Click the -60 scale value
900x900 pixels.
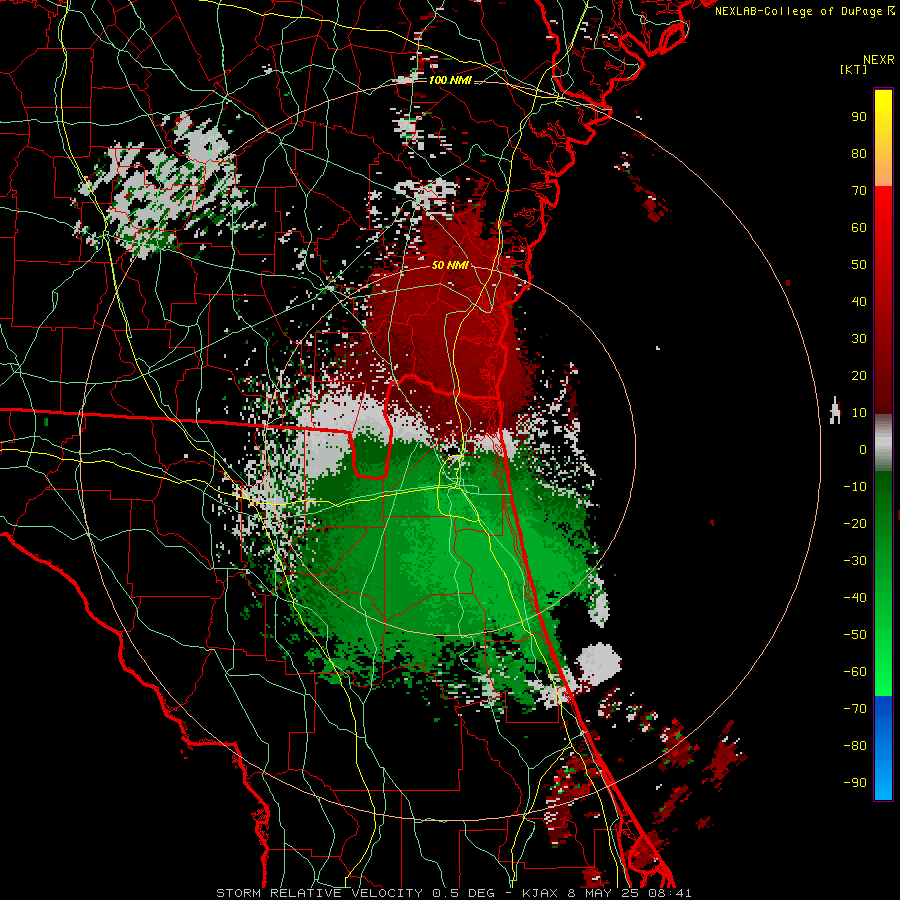coord(855,672)
